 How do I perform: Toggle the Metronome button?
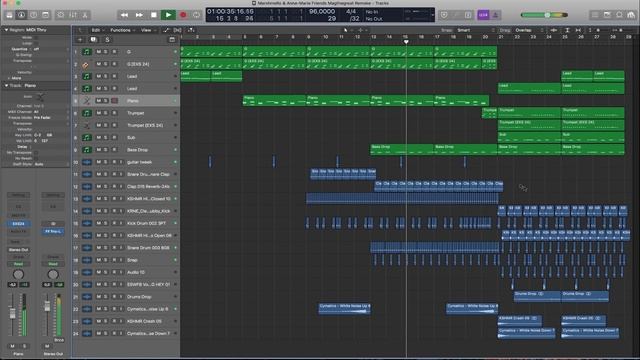(x=495, y=15)
